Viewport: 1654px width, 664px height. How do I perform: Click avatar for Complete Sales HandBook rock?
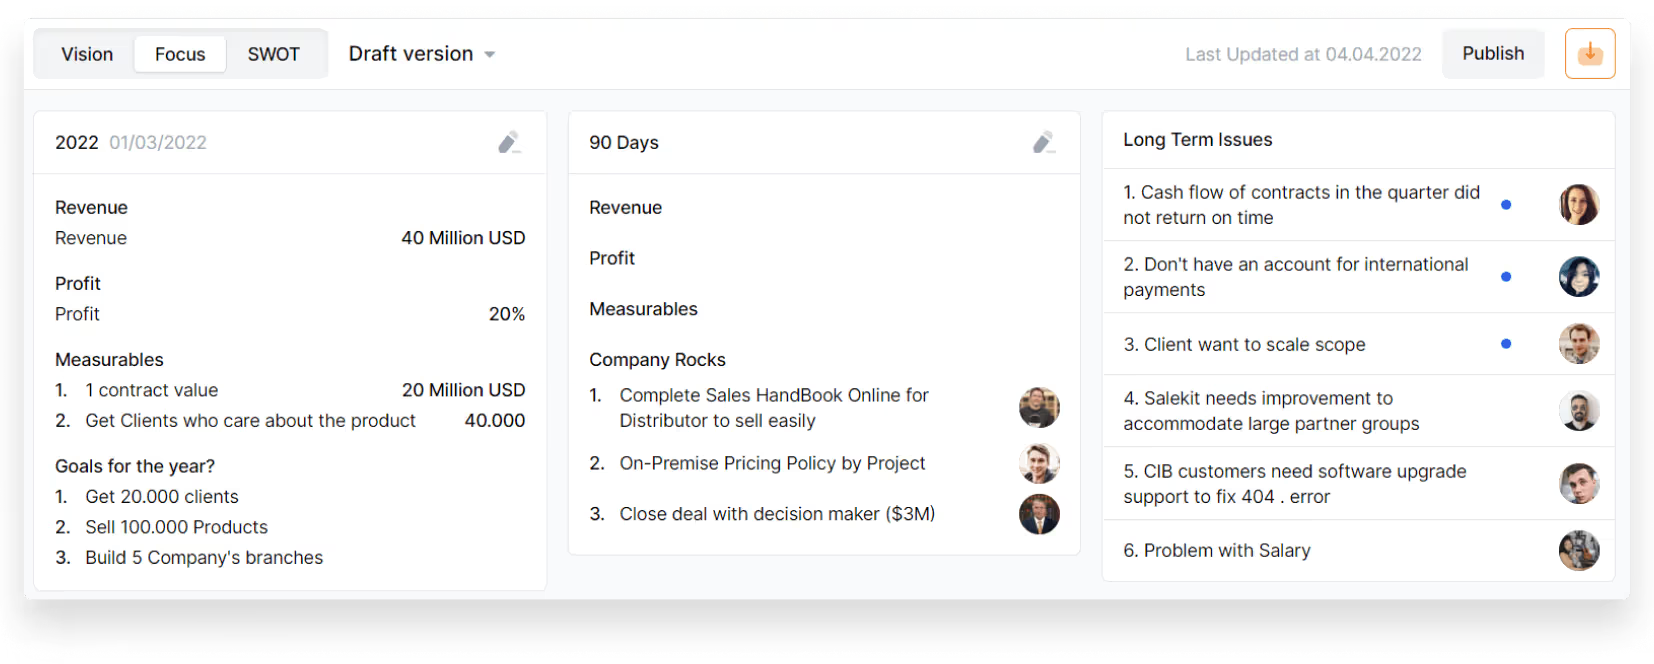pos(1039,408)
